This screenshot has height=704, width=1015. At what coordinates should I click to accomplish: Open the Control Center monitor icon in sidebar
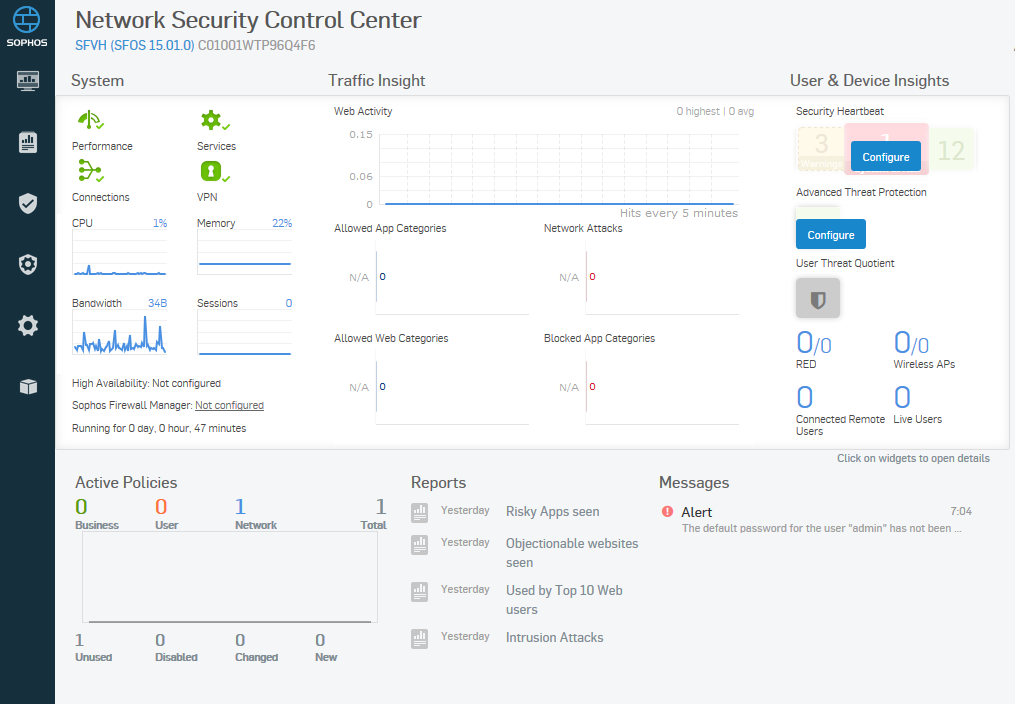[x=28, y=80]
